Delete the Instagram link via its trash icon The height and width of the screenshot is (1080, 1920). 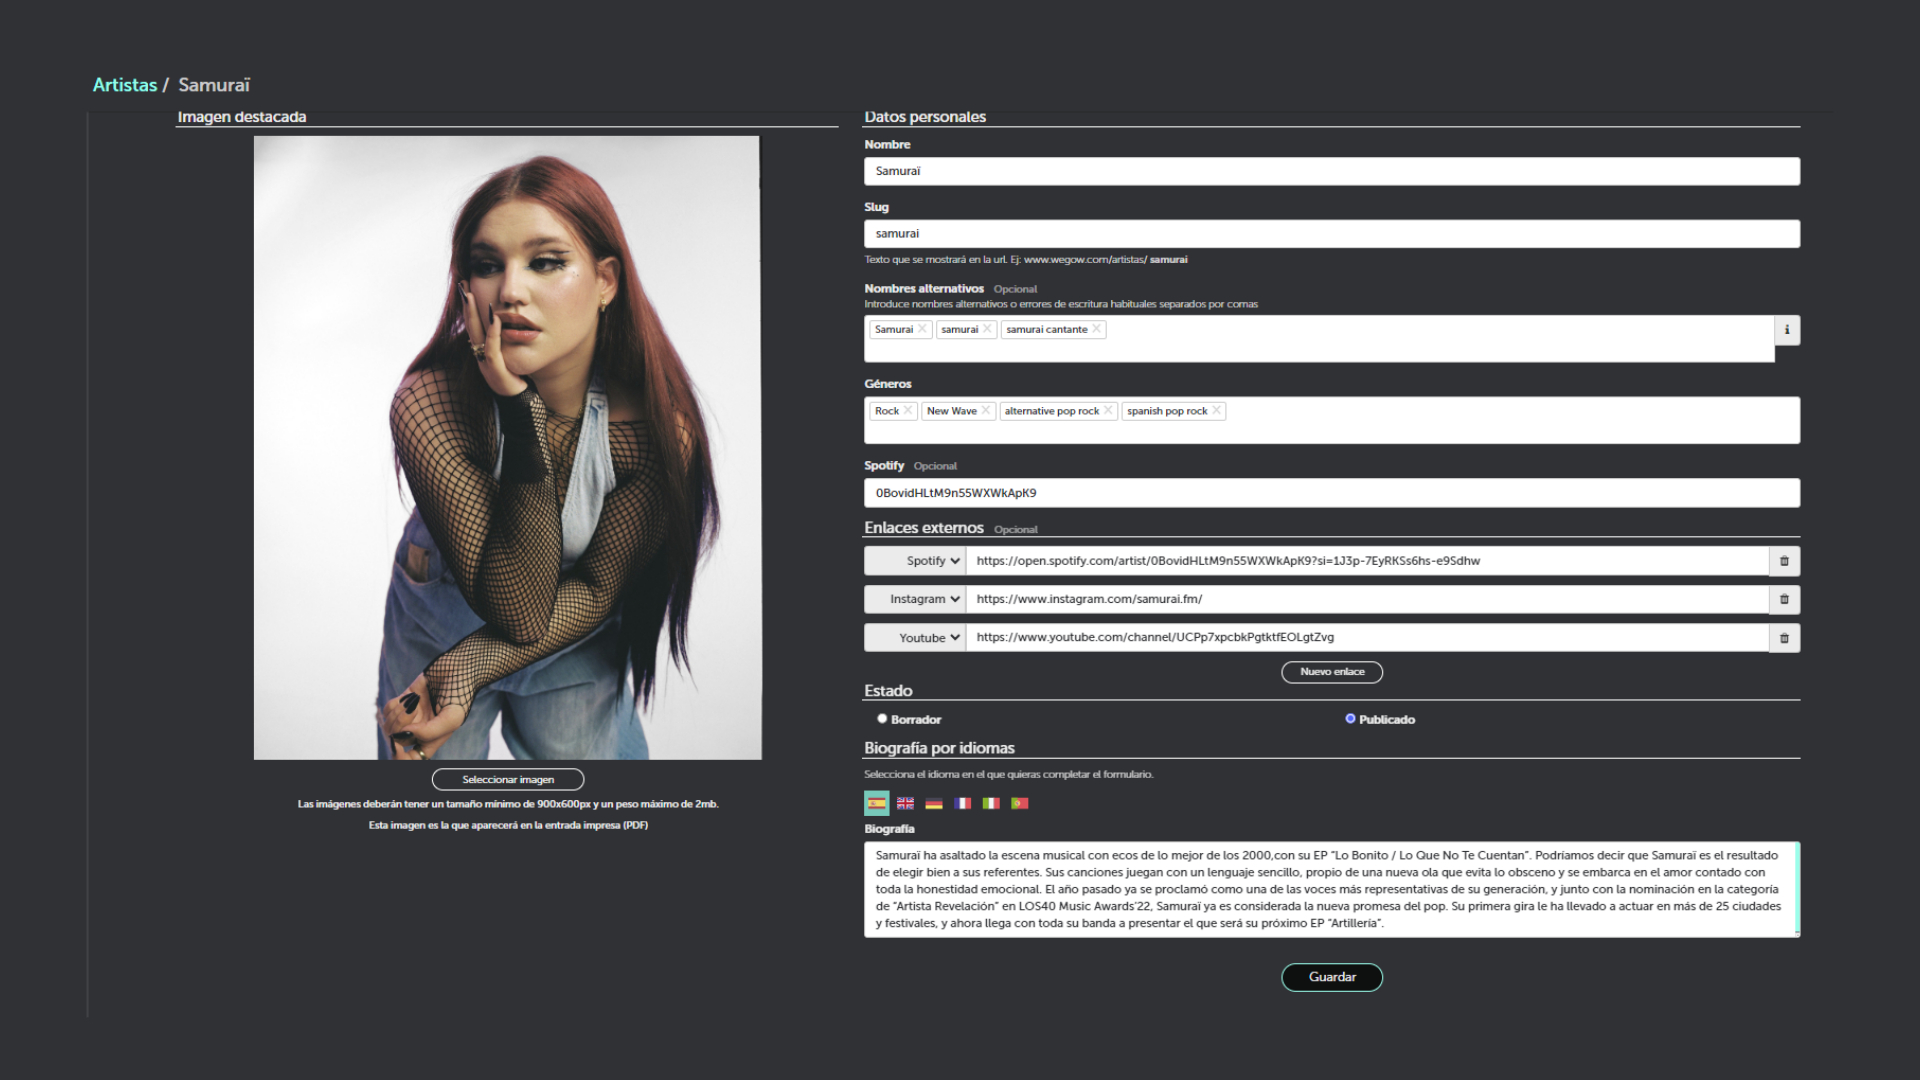[1784, 599]
